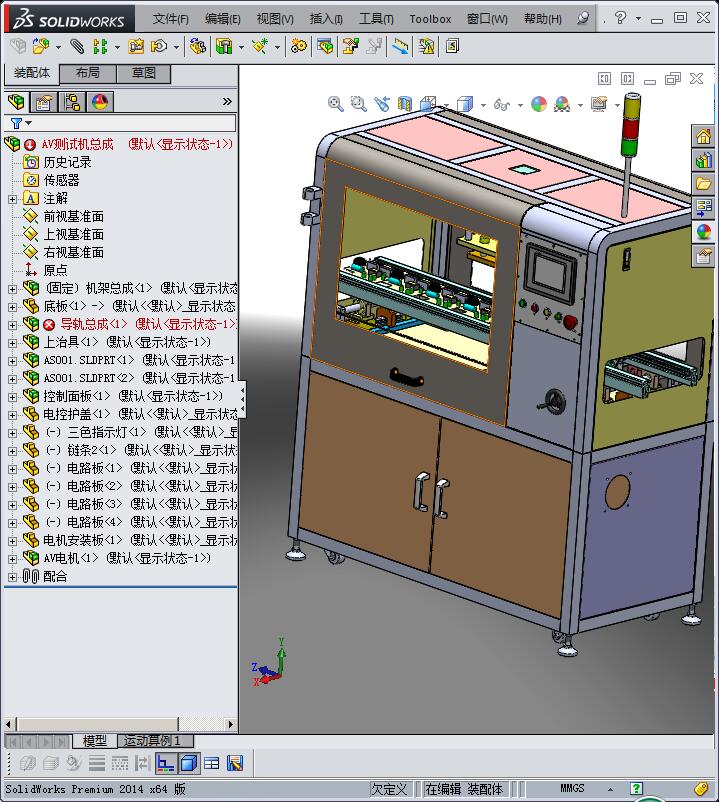
Task: Click the Edit Appearance color ball icon
Action: point(538,104)
